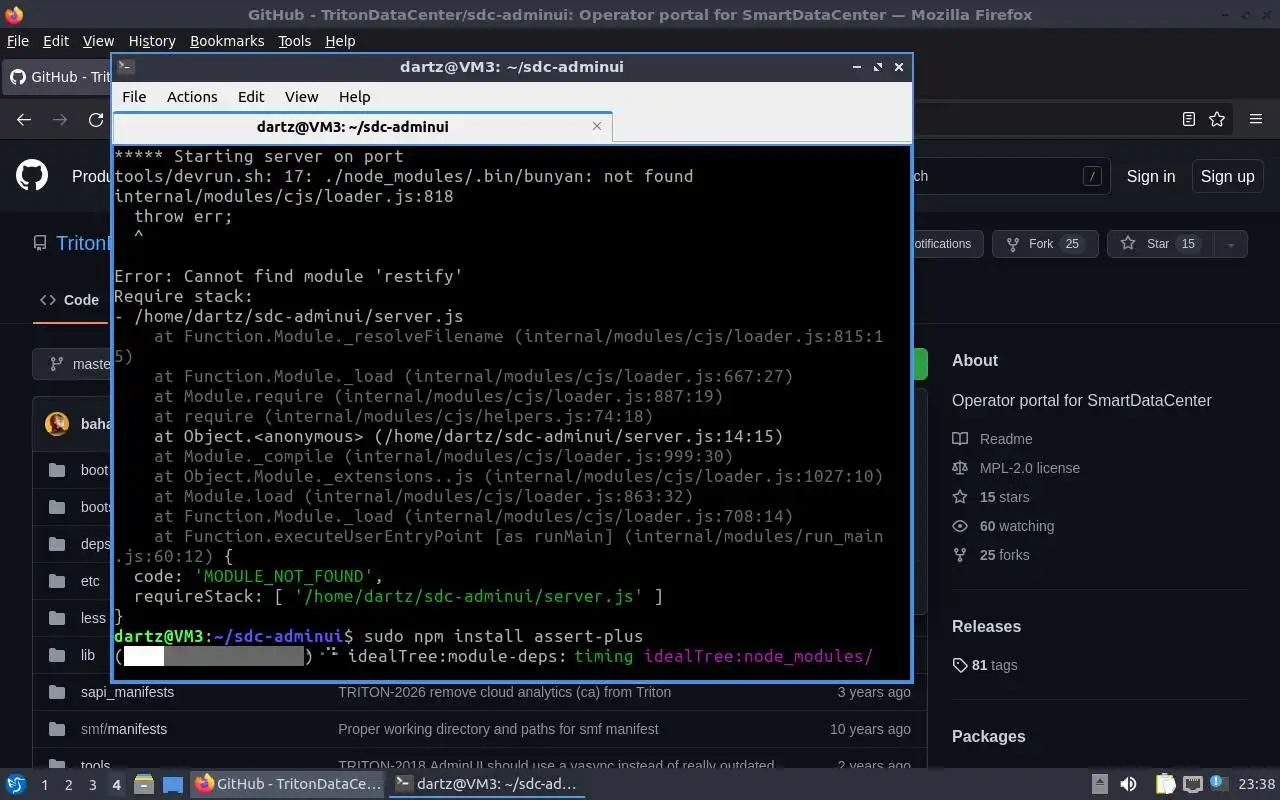
Task: Open the terminal Help menu
Action: [354, 97]
